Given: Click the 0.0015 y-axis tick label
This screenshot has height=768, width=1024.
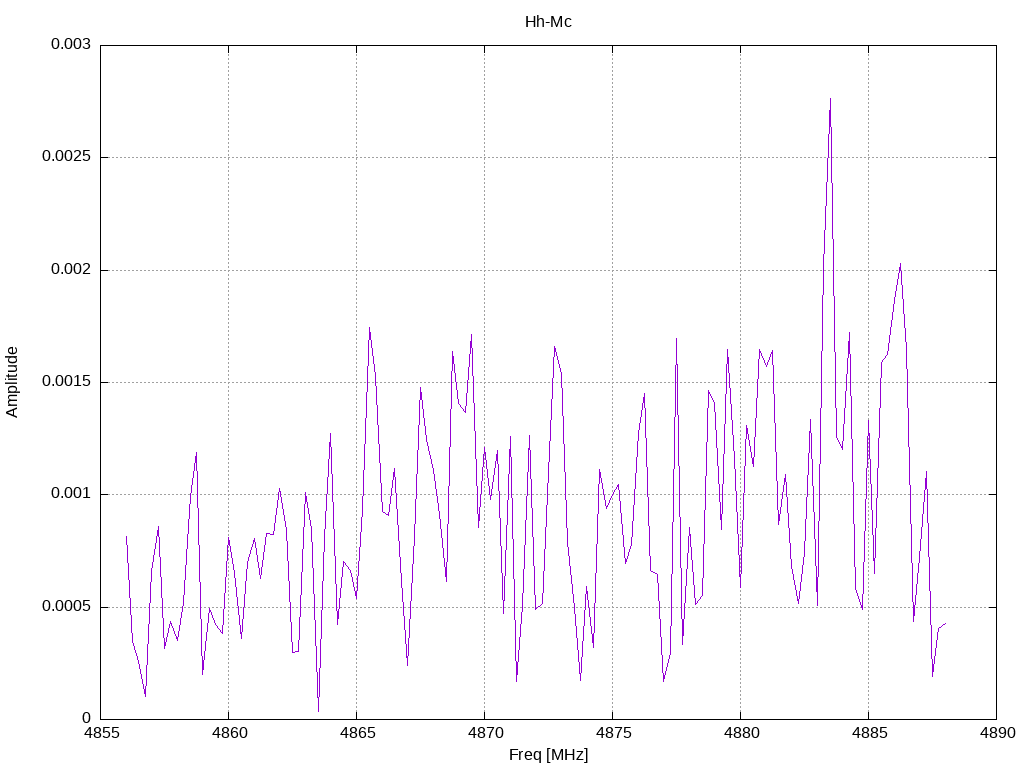Looking at the screenshot, I should tap(66, 381).
